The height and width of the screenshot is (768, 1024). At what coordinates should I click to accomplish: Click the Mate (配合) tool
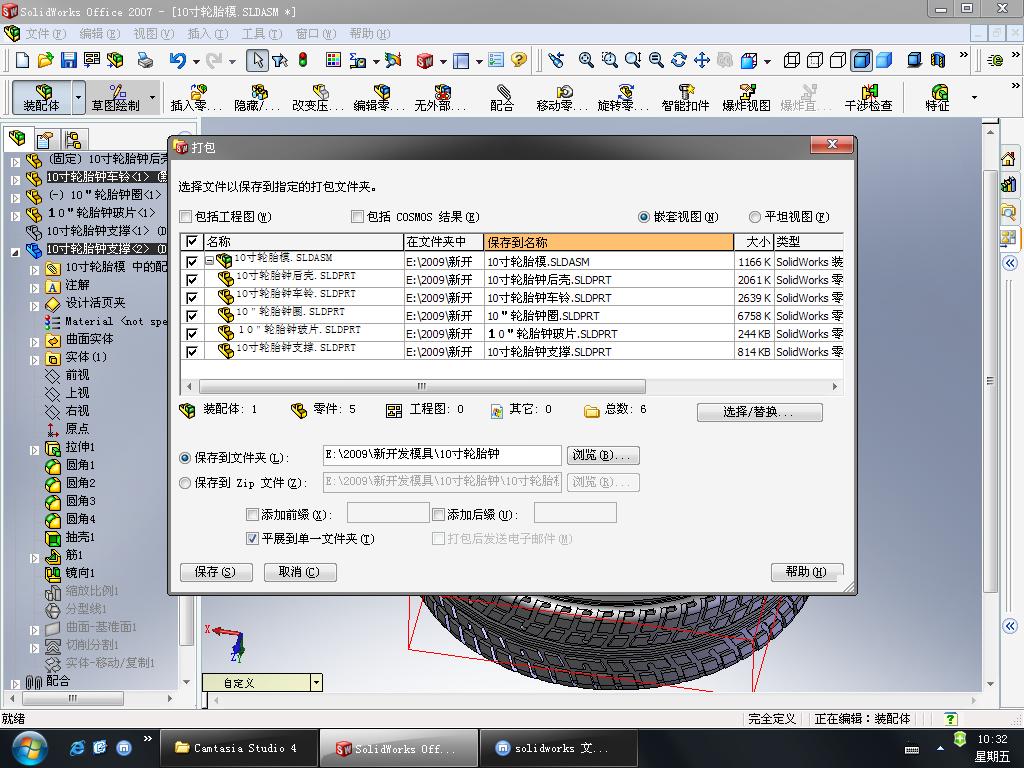502,97
